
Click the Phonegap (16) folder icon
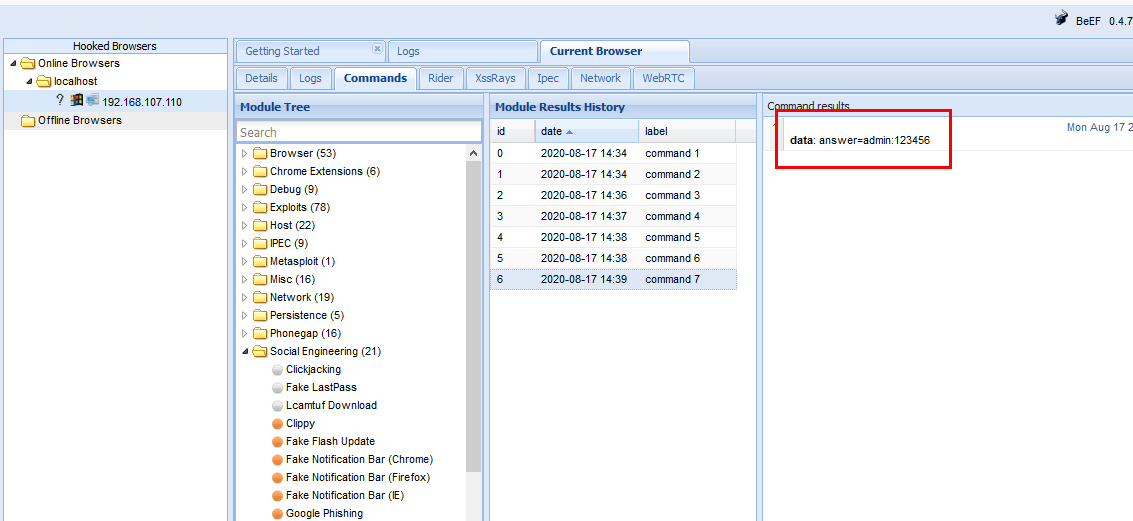pos(259,334)
